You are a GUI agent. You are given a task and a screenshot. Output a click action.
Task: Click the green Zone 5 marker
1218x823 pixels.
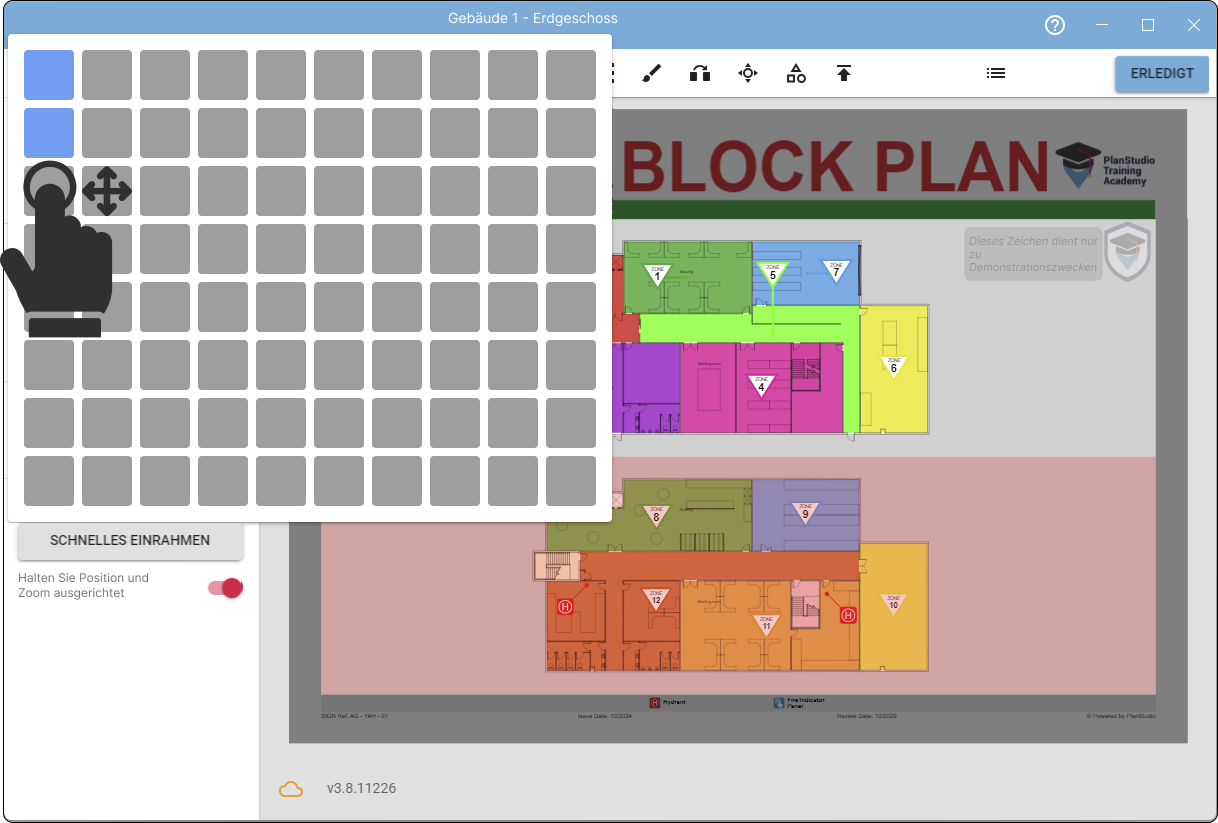pos(772,272)
